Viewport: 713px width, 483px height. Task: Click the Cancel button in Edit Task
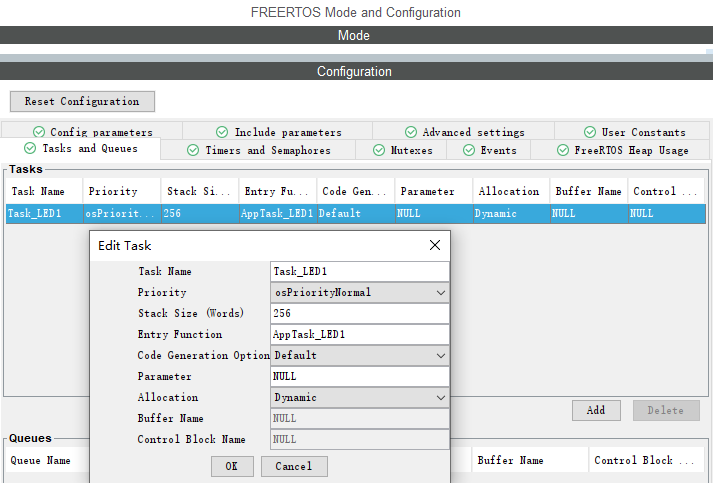[294, 466]
